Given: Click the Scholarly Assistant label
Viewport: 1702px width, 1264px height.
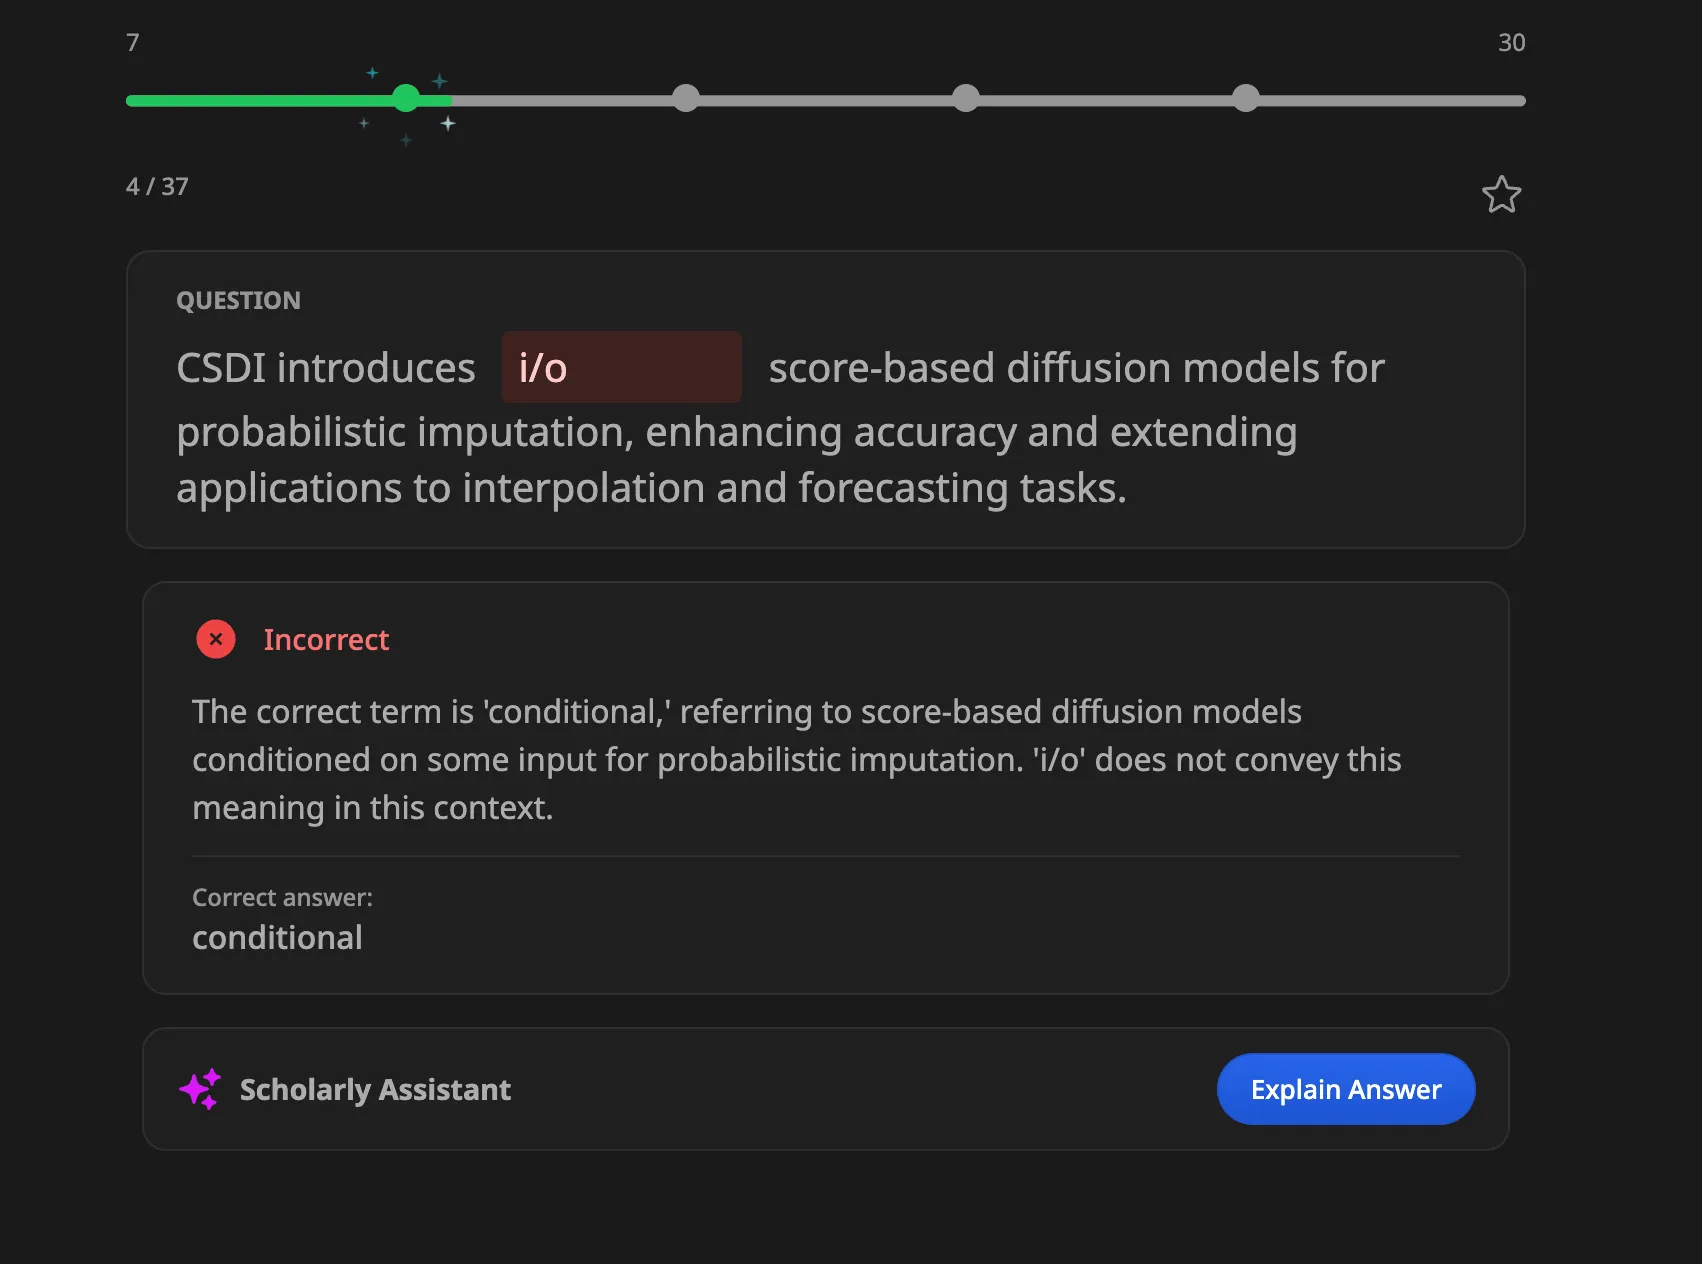Looking at the screenshot, I should [x=375, y=1089].
